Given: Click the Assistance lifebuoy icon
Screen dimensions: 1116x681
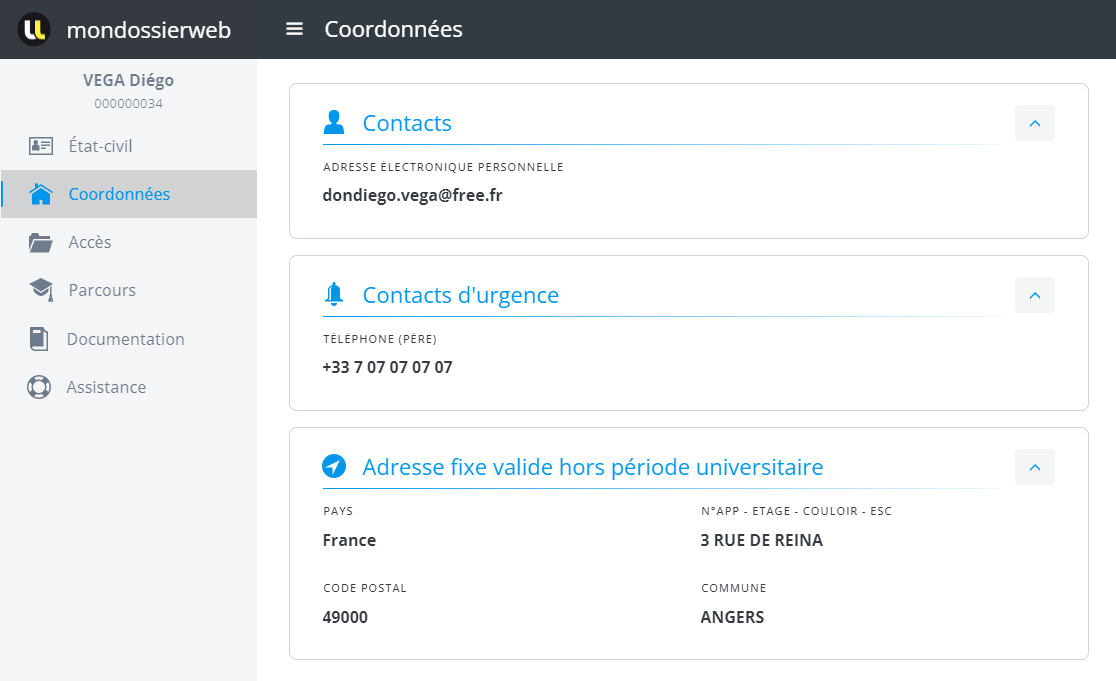Looking at the screenshot, I should click(x=39, y=387).
